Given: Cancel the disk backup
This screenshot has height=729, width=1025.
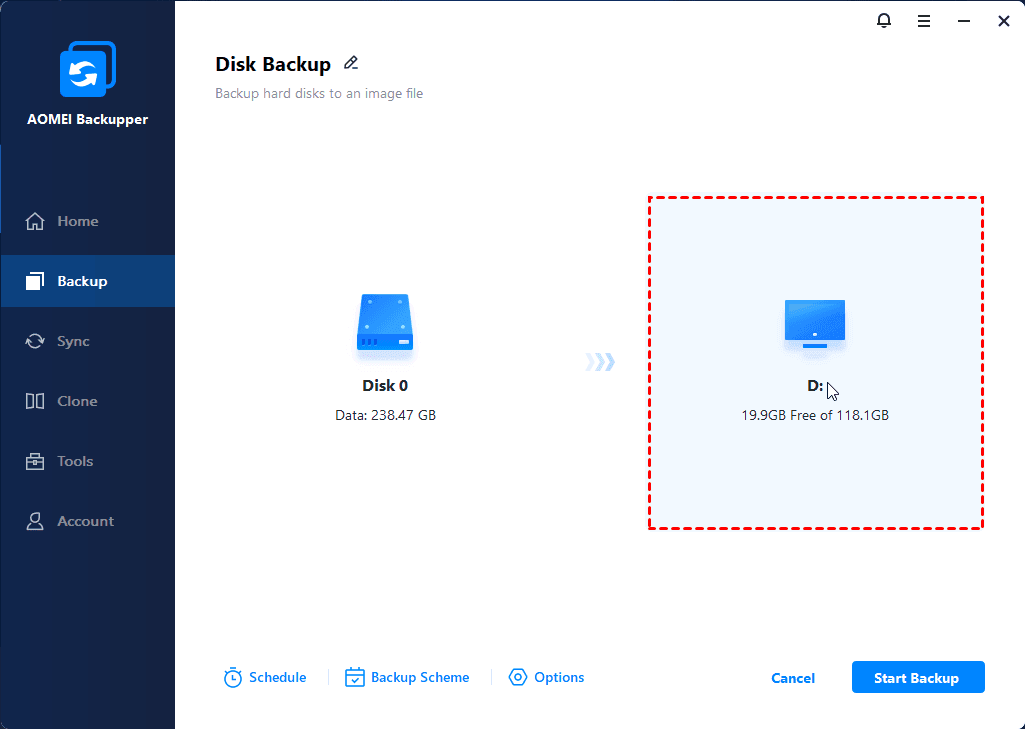Looking at the screenshot, I should pos(793,678).
